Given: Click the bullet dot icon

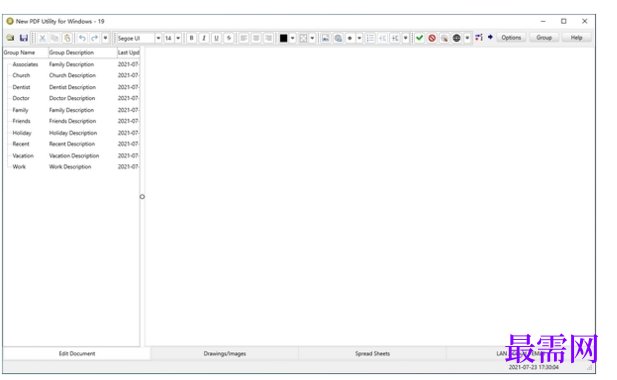Looking at the screenshot, I should click(x=350, y=38).
